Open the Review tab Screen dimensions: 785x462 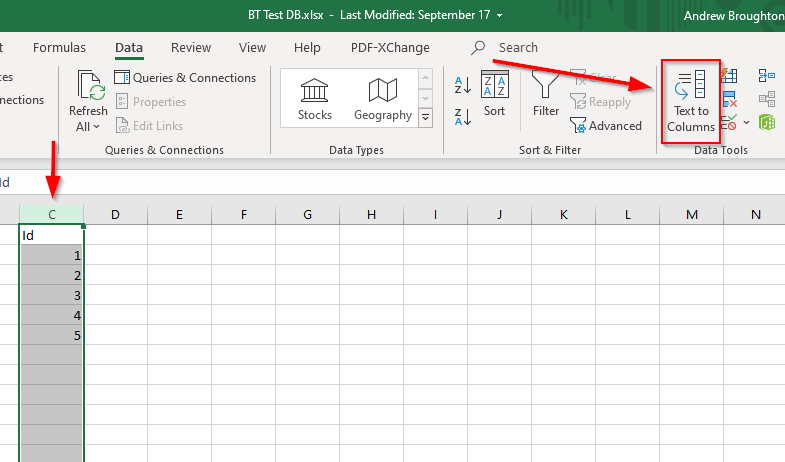[191, 48]
